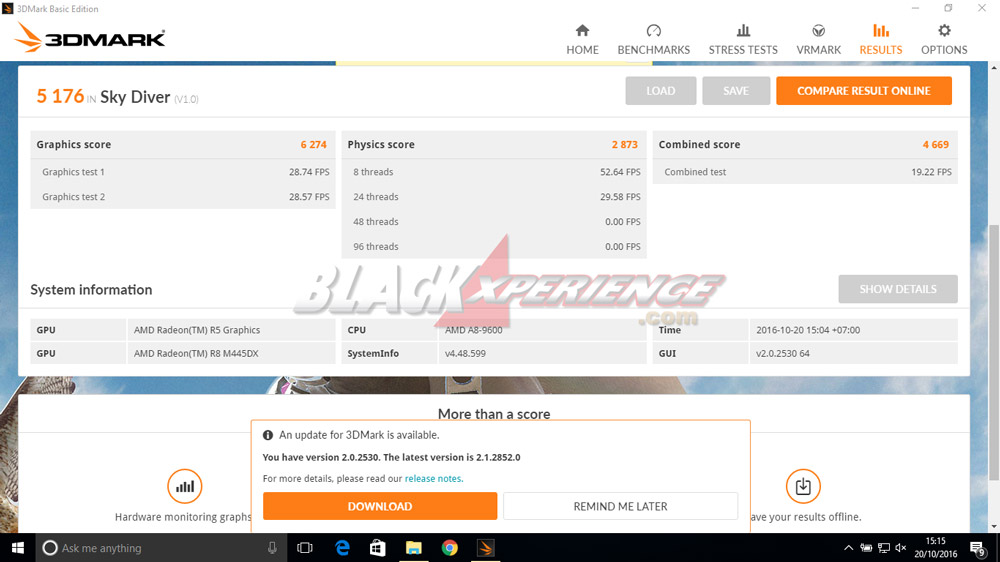The image size is (1000, 562).
Task: Open the Task View button
Action: coord(305,548)
